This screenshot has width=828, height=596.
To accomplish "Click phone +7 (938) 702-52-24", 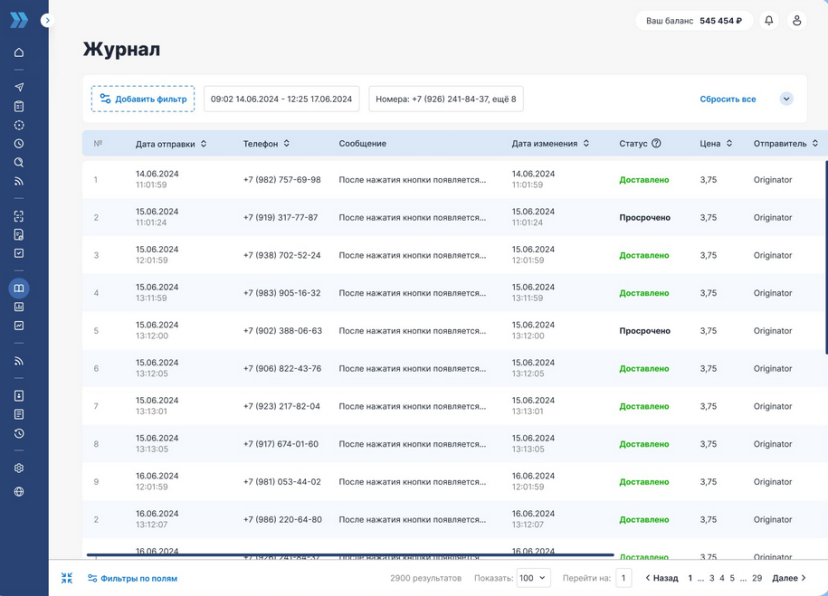I will [x=282, y=255].
